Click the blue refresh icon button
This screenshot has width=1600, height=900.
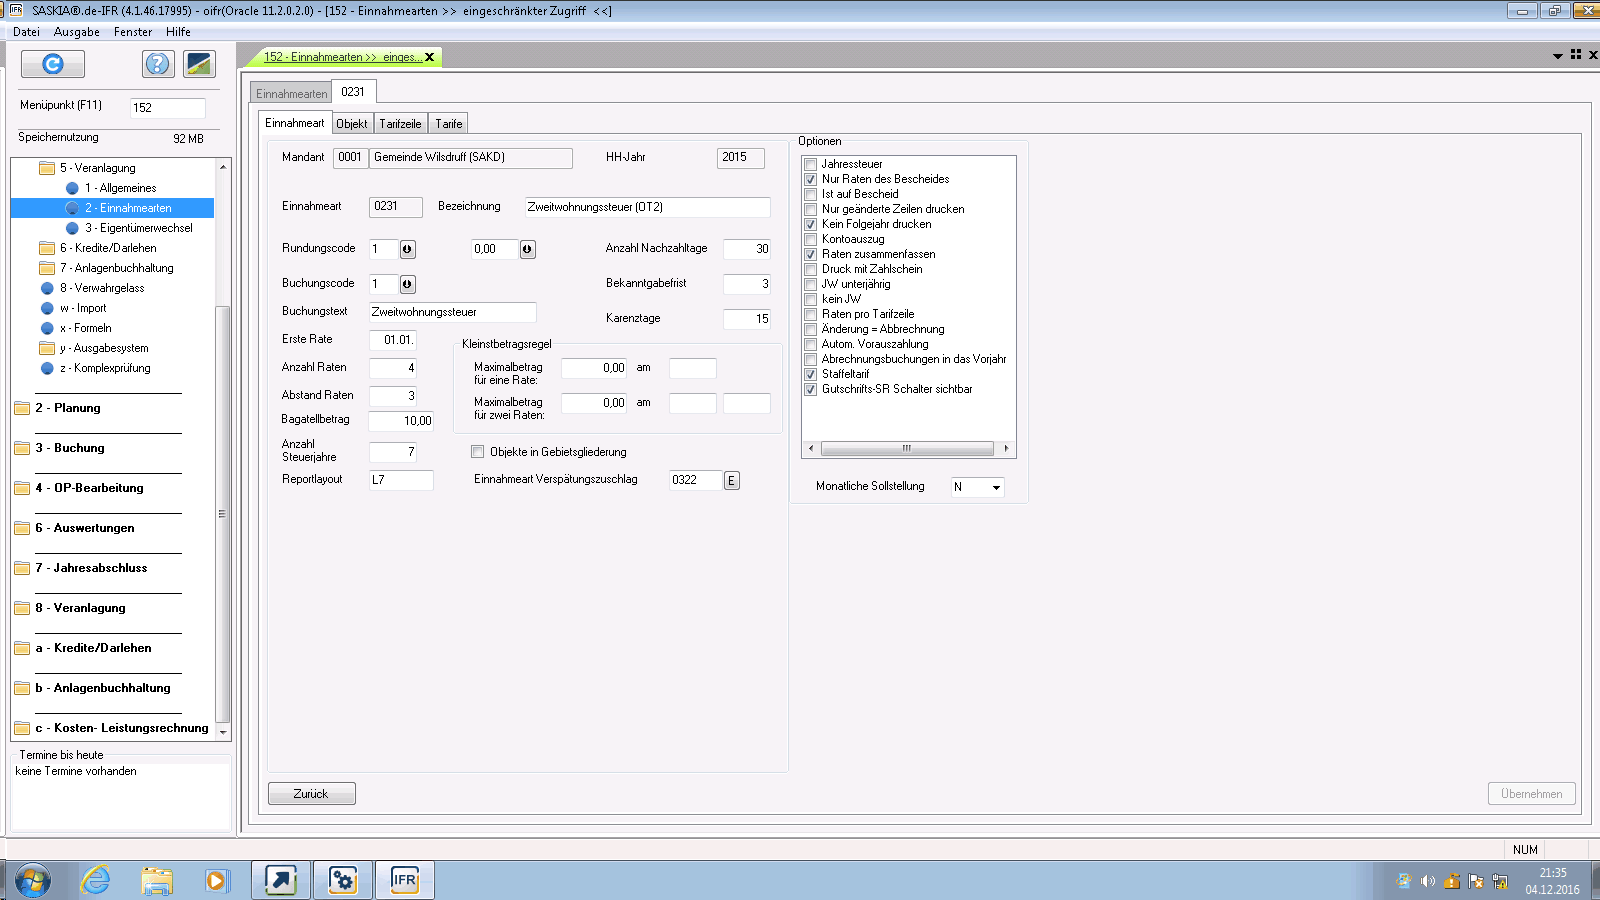53,64
